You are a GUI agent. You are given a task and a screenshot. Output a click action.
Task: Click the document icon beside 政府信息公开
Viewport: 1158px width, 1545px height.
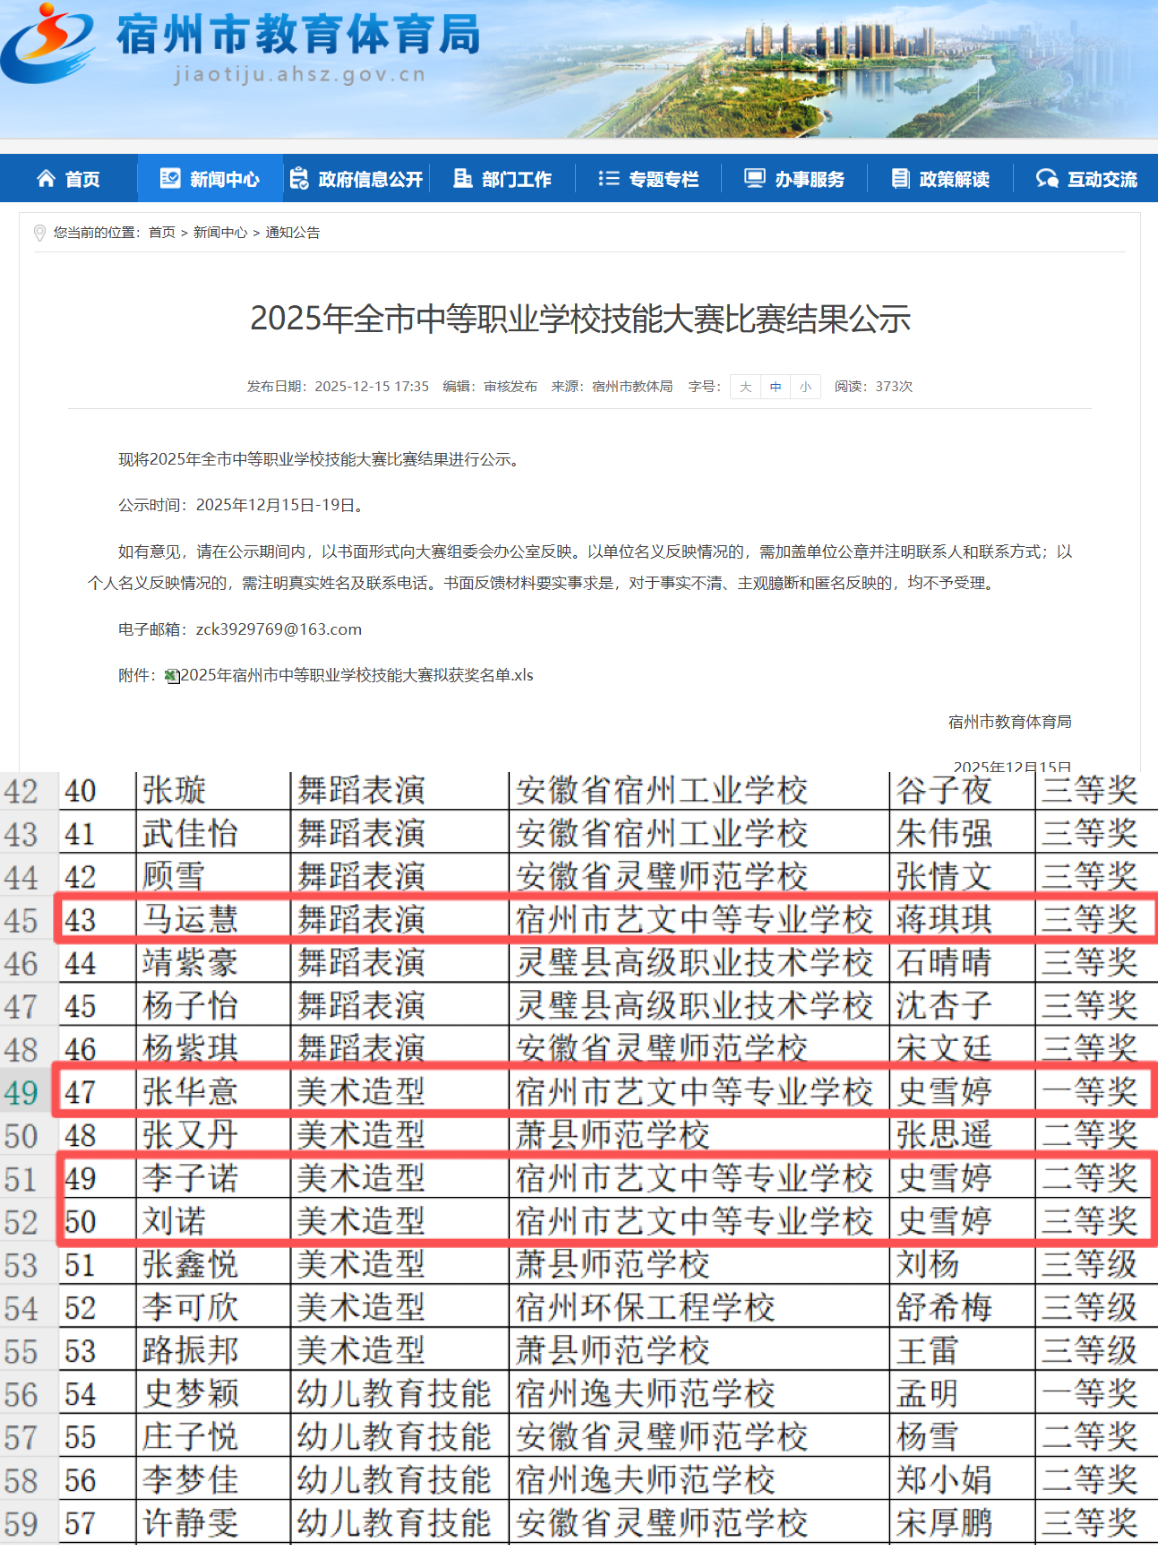coord(298,179)
